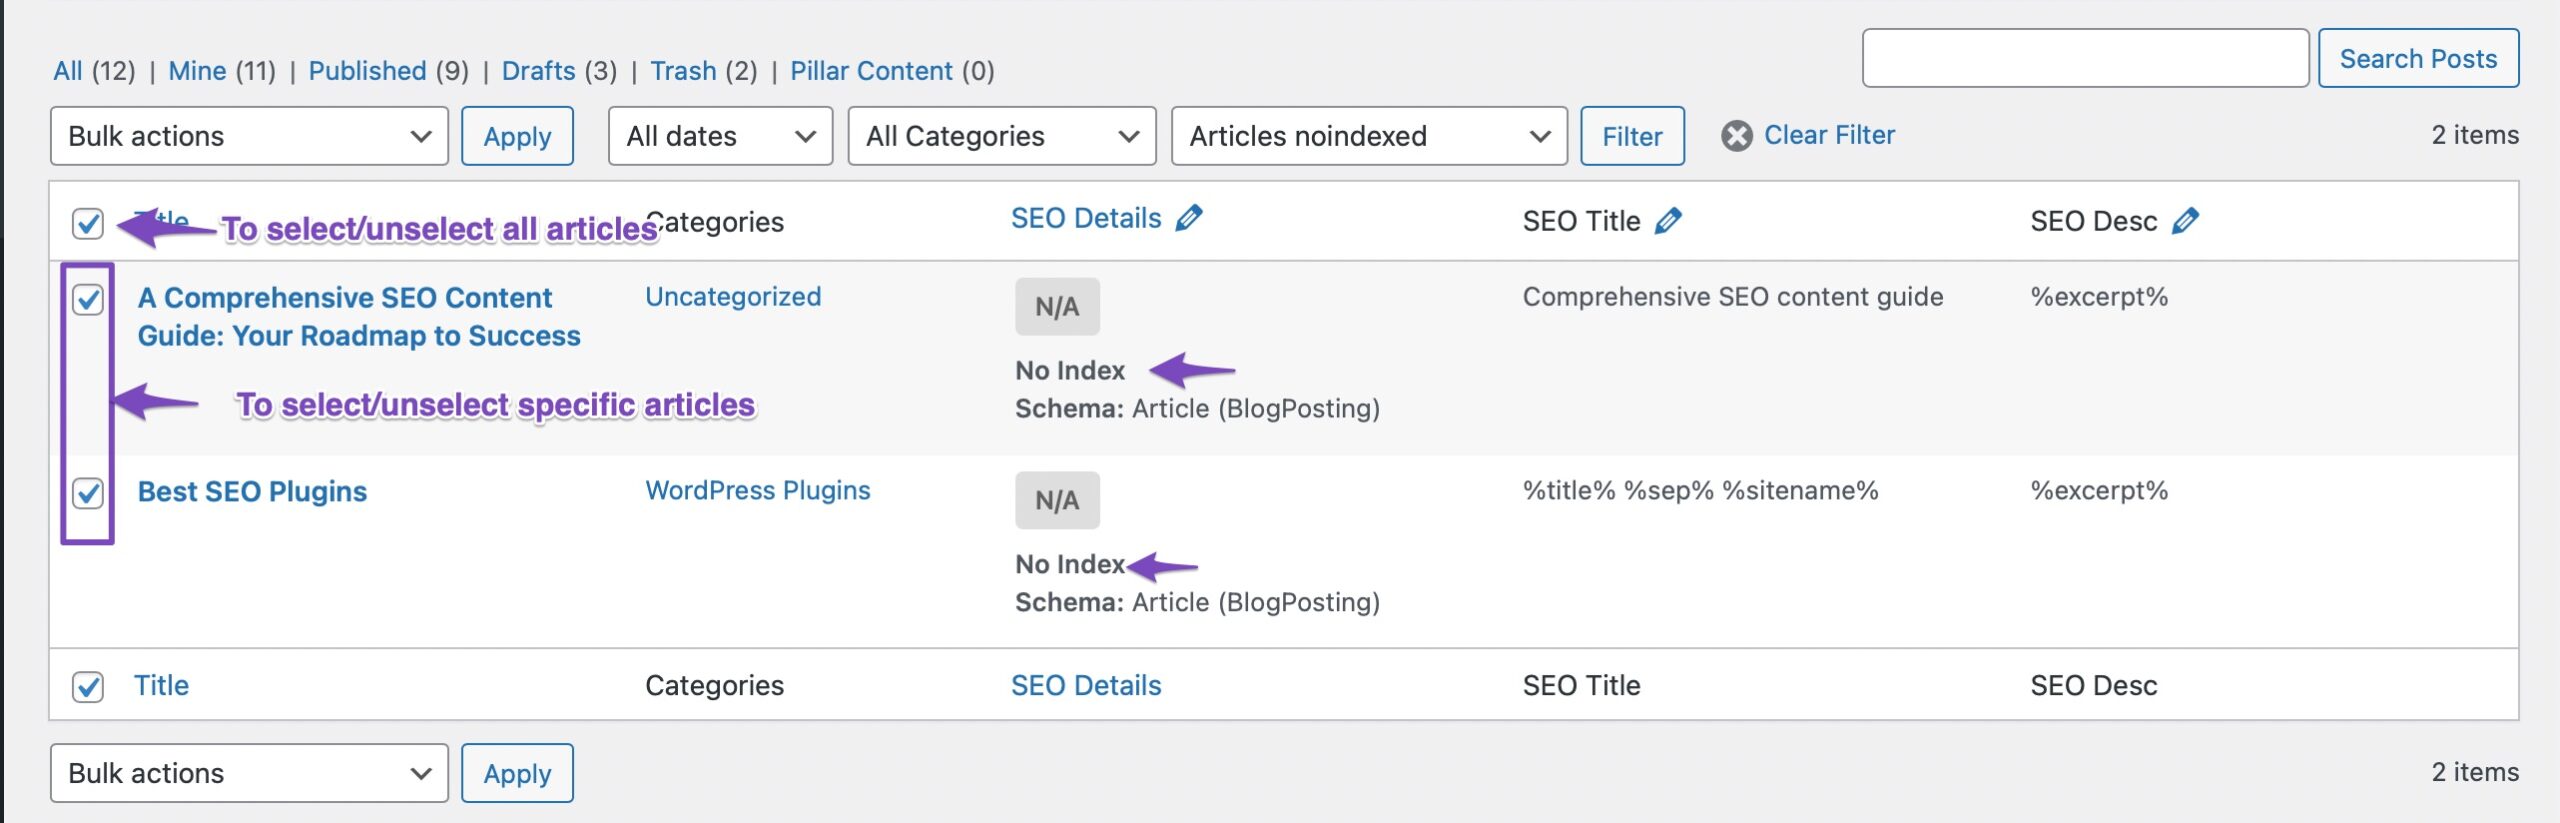Click the Search Posts button
The image size is (2560, 823).
[2418, 59]
